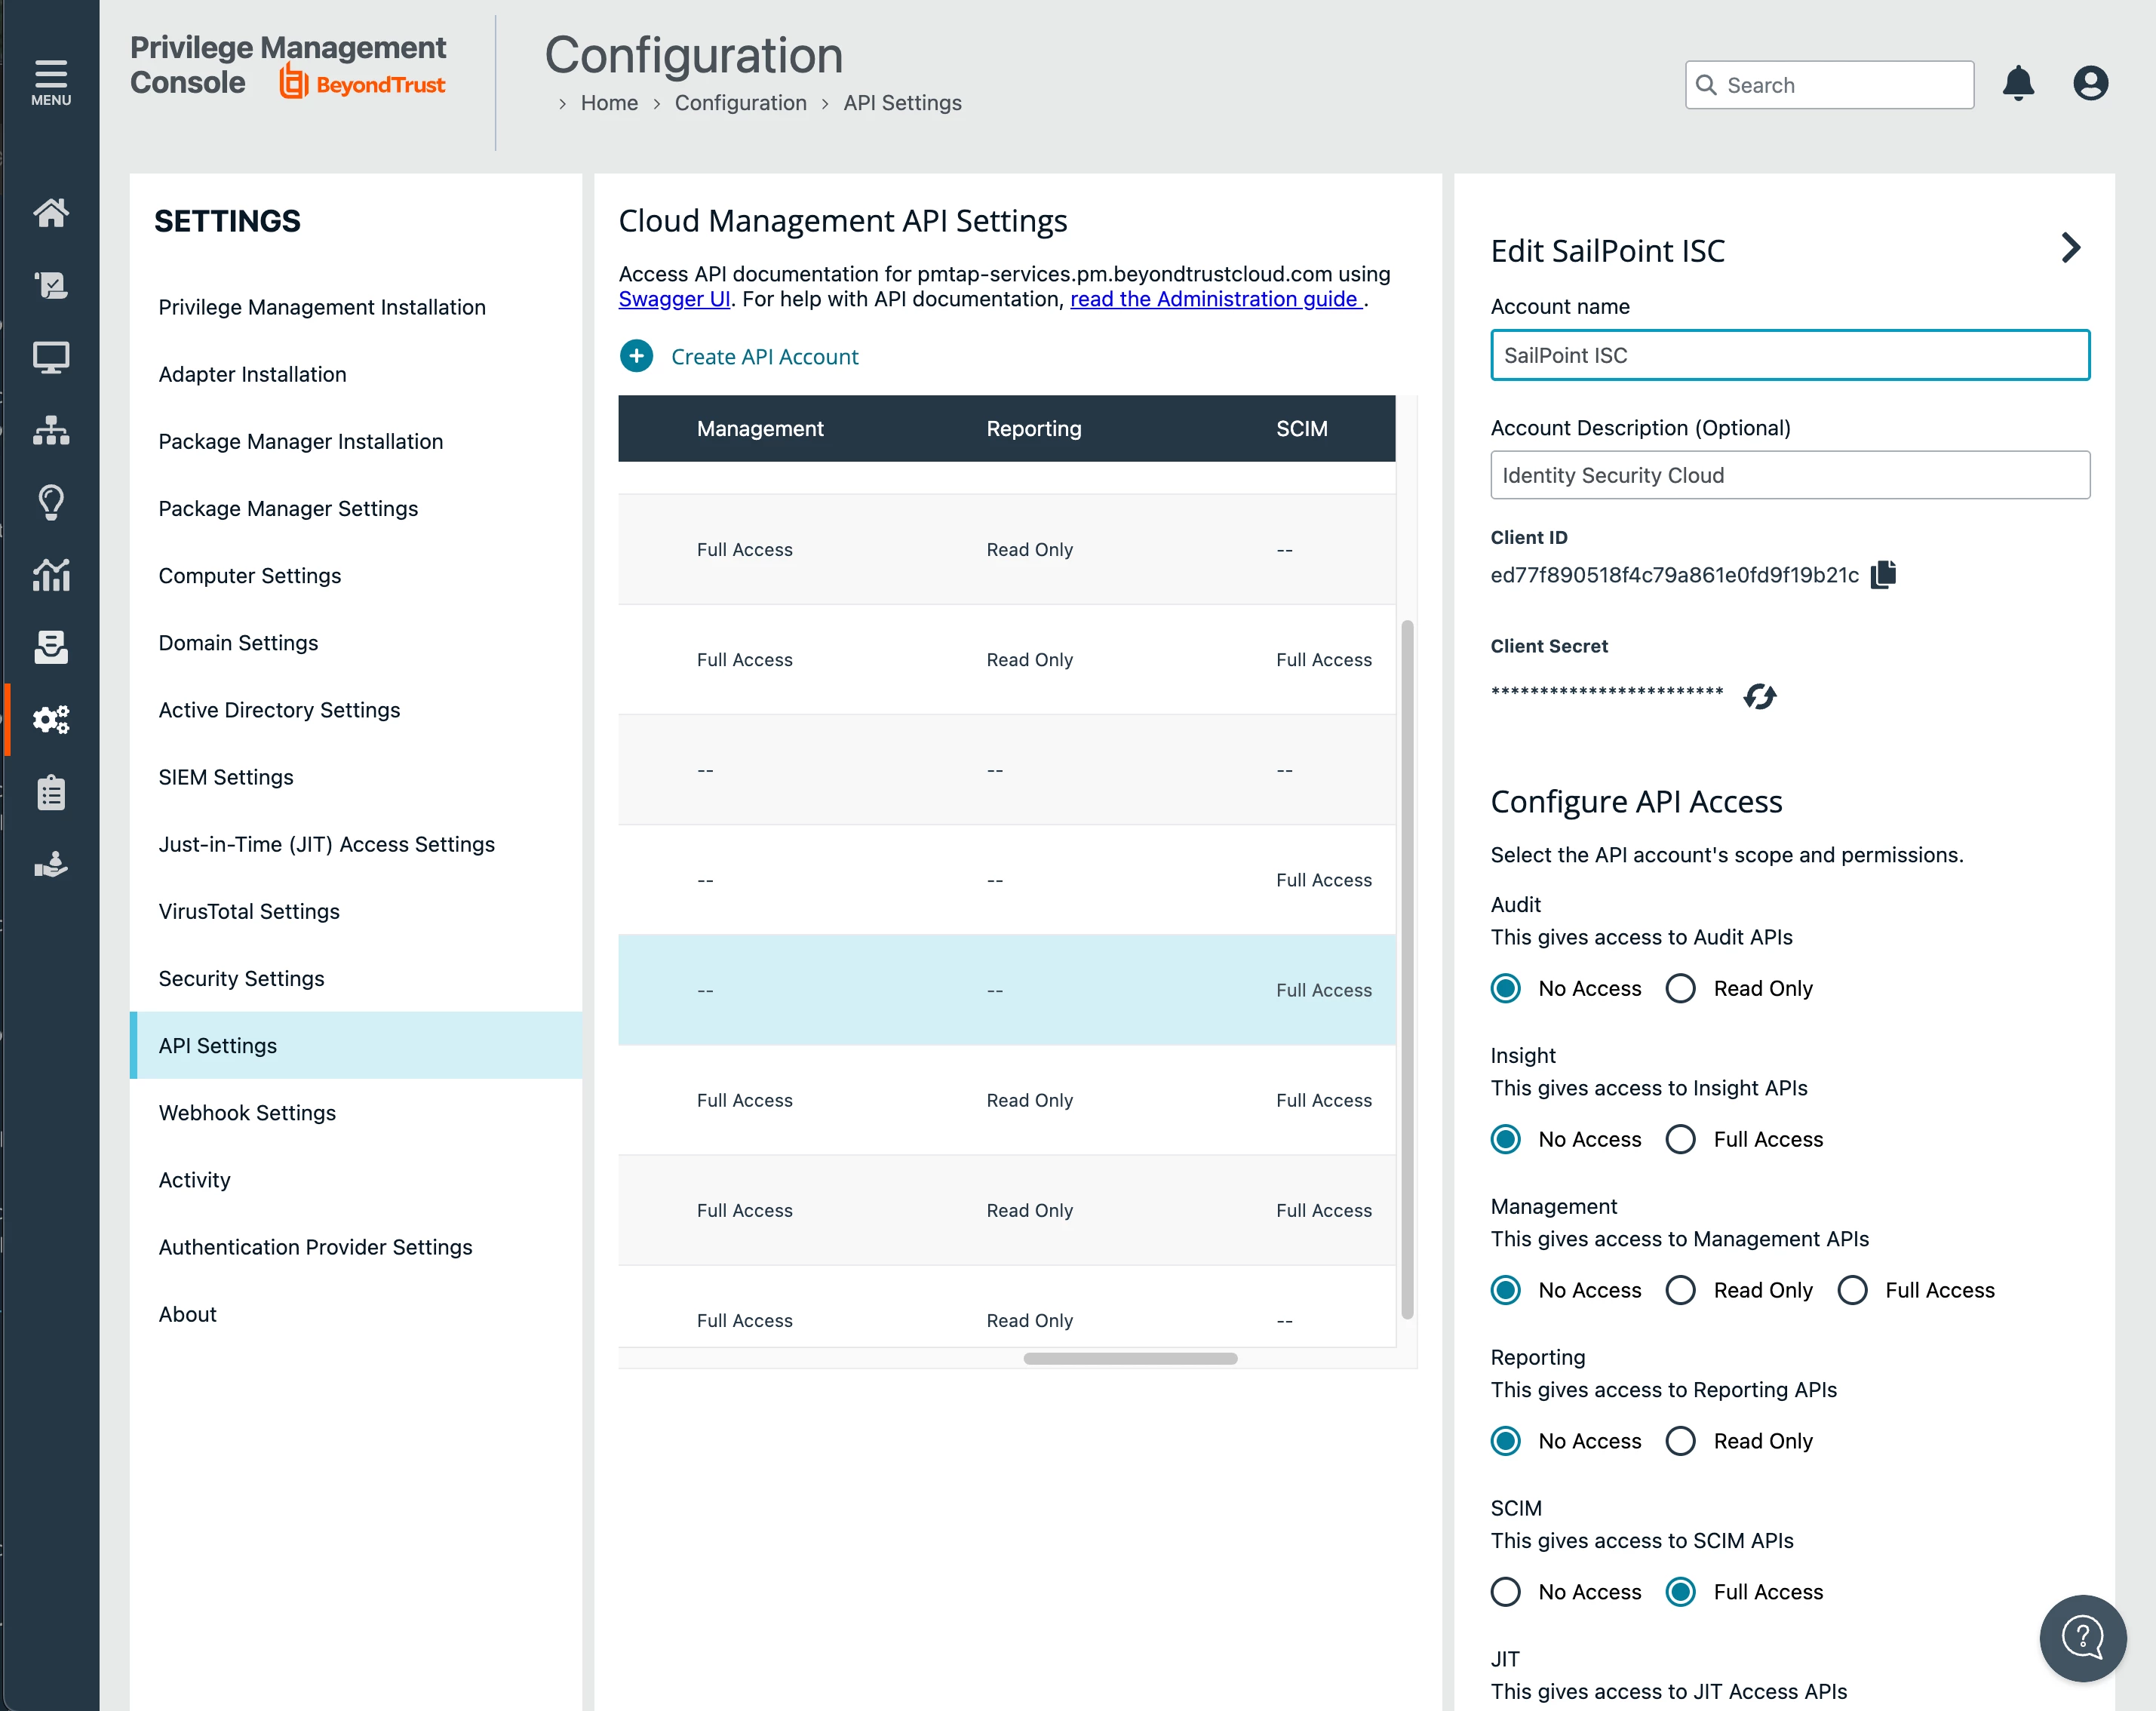Open Computer Settings

tap(250, 576)
